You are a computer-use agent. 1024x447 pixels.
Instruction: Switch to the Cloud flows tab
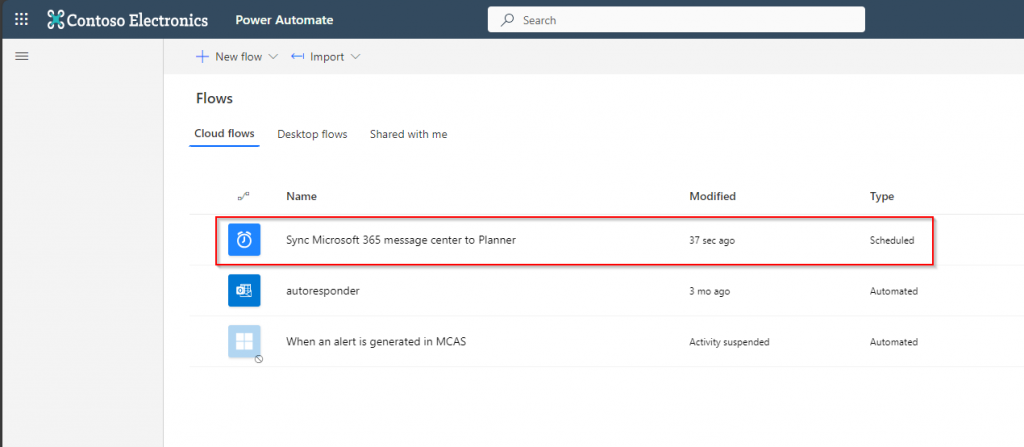tap(224, 134)
